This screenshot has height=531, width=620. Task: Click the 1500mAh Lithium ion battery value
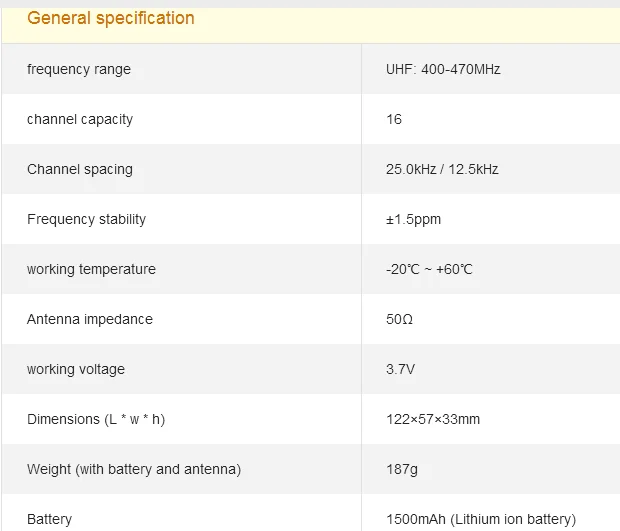[x=481, y=519]
